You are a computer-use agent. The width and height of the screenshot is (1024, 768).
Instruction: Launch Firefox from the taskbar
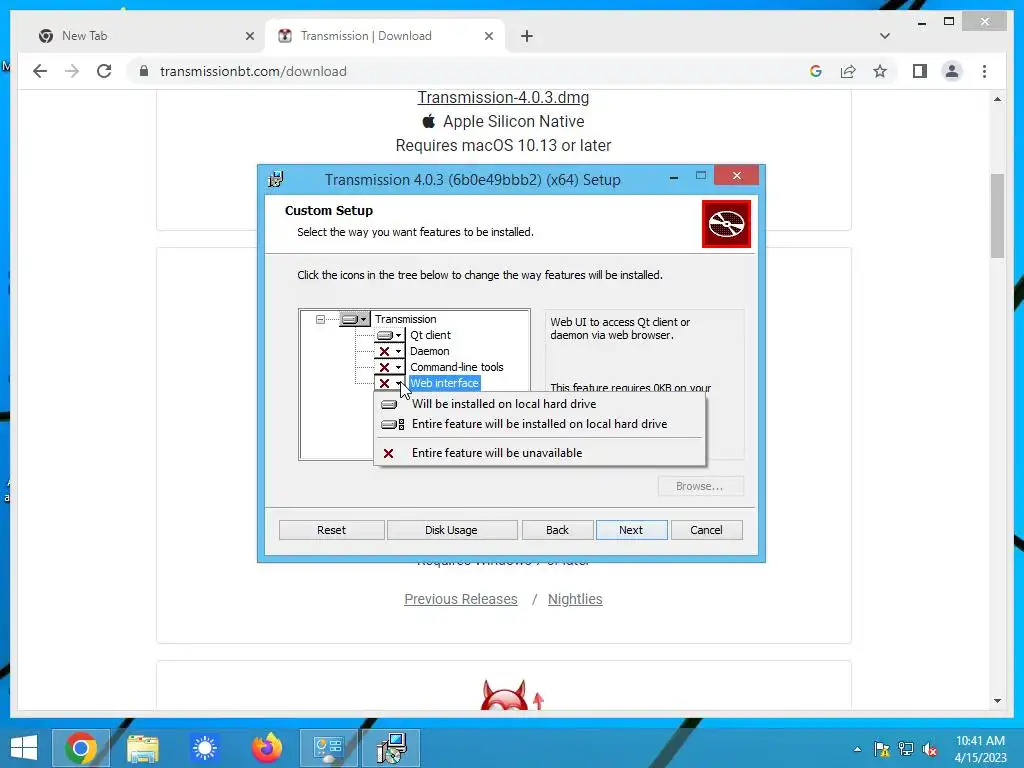tap(266, 748)
